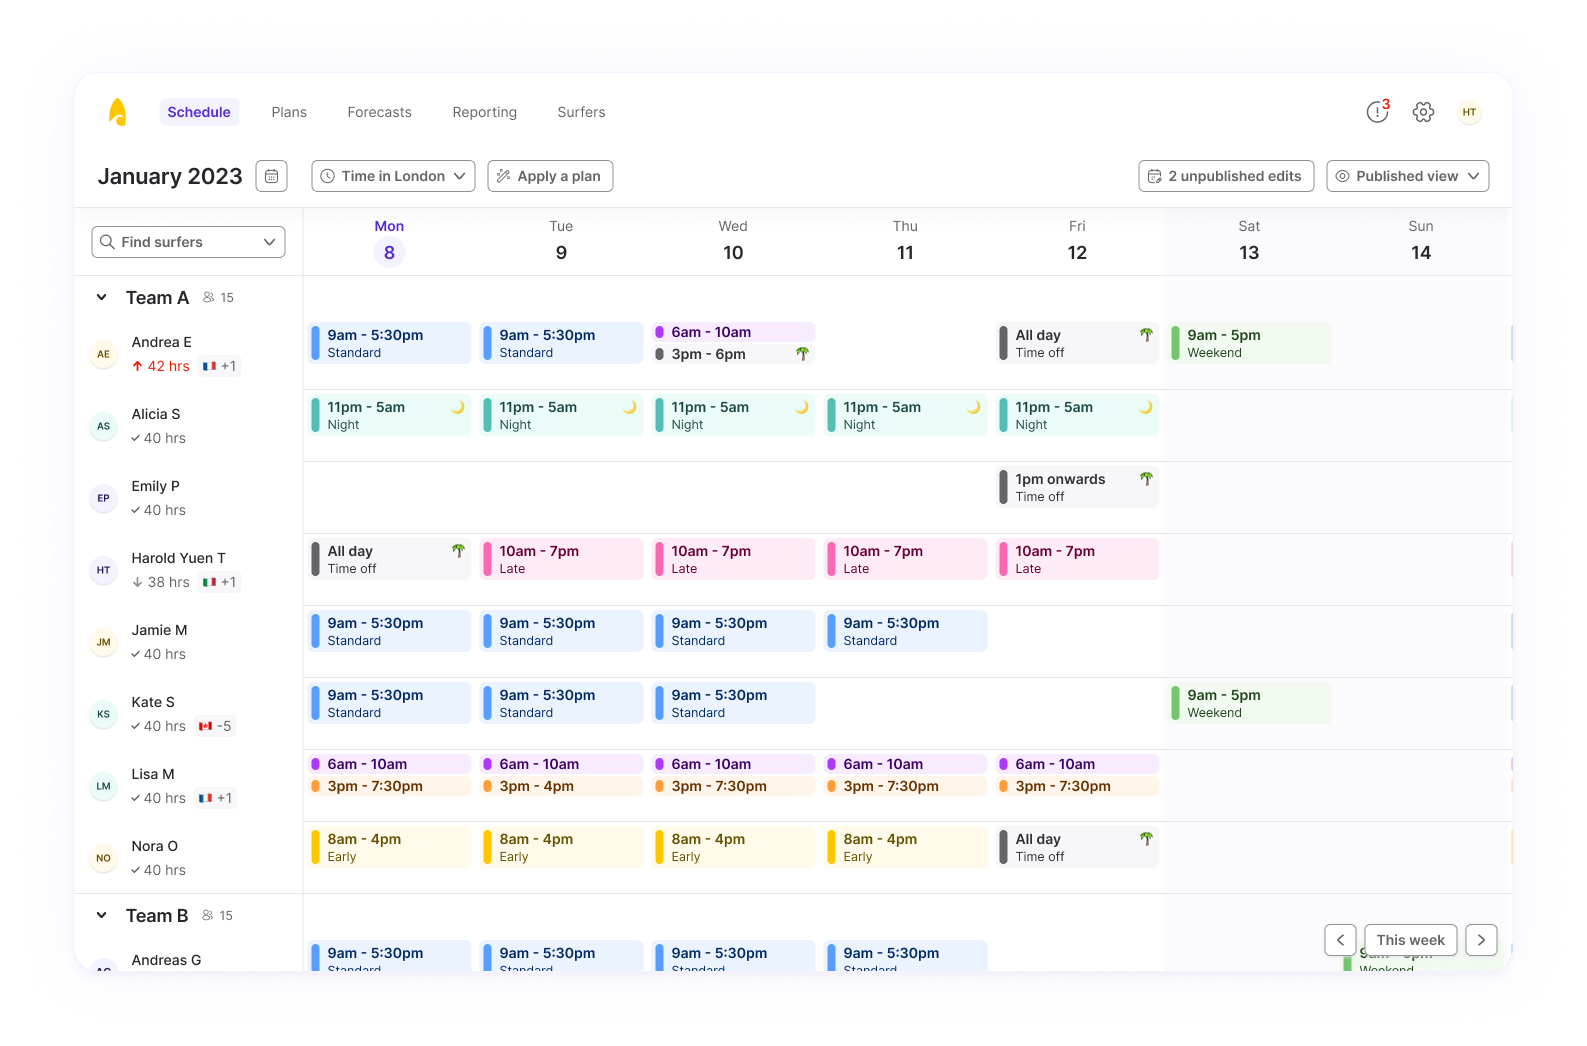Open the settings gear icon
This screenshot has width=1587, height=1046.
(x=1423, y=112)
